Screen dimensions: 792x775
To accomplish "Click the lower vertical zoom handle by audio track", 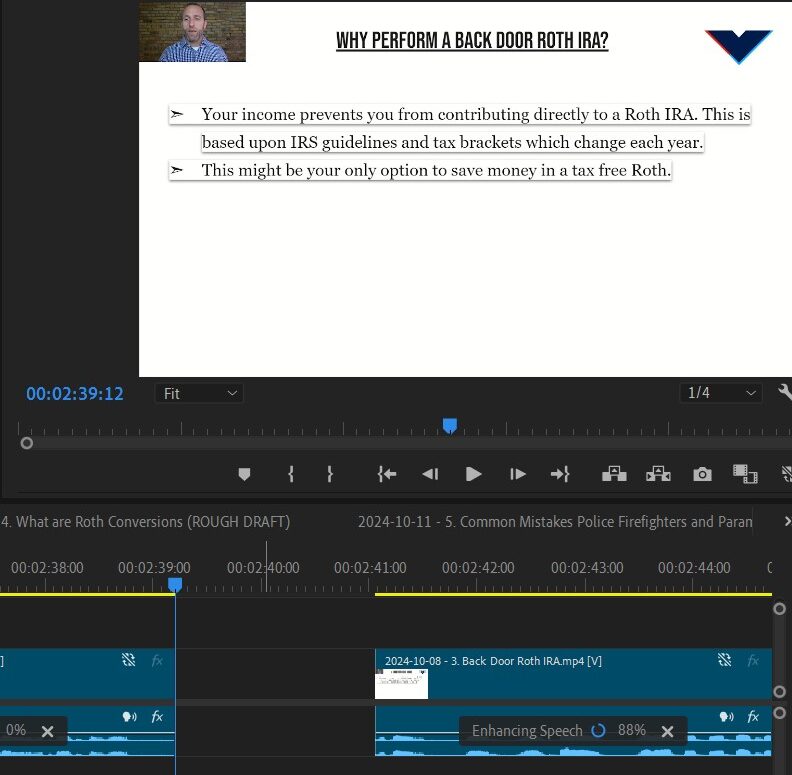I will pyautogui.click(x=779, y=712).
